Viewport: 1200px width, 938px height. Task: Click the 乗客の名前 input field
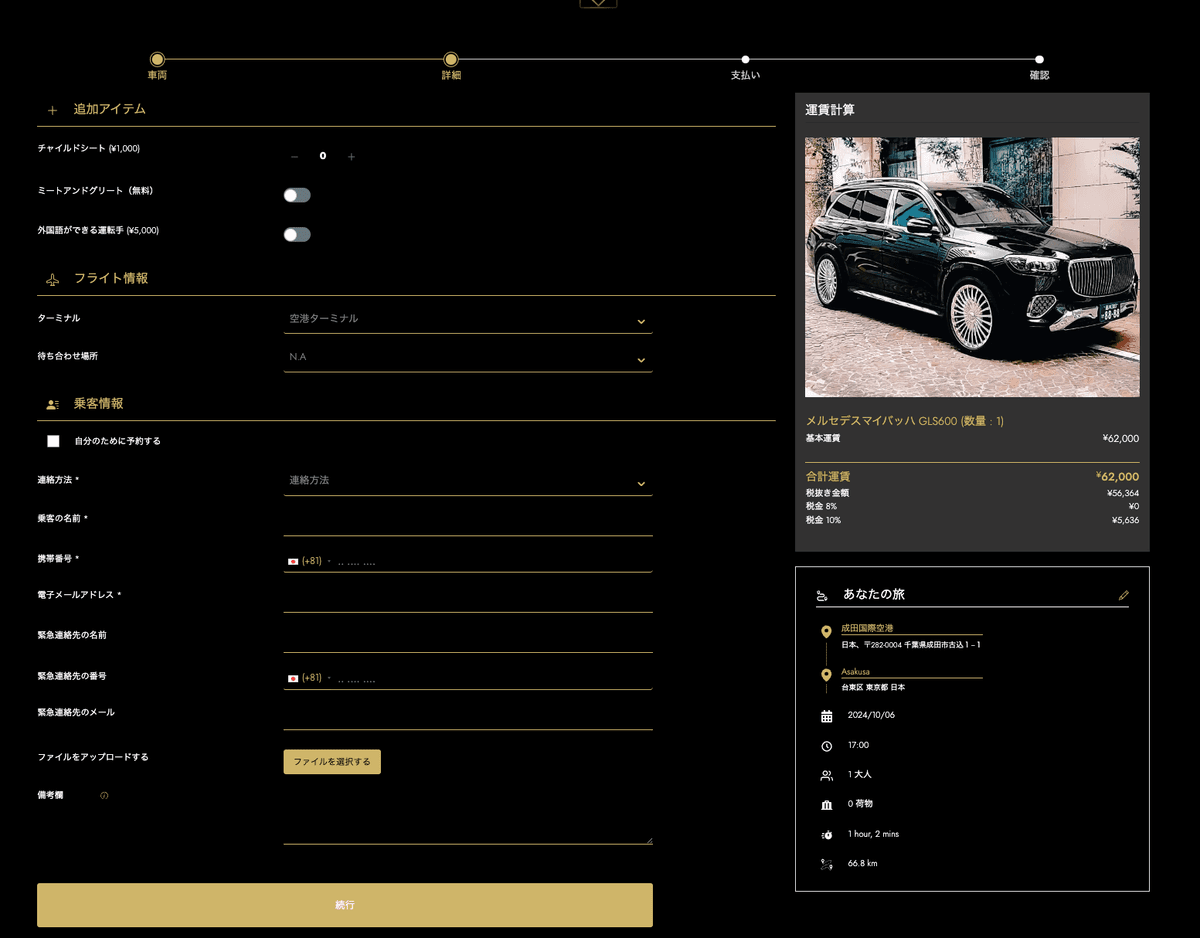(467, 521)
